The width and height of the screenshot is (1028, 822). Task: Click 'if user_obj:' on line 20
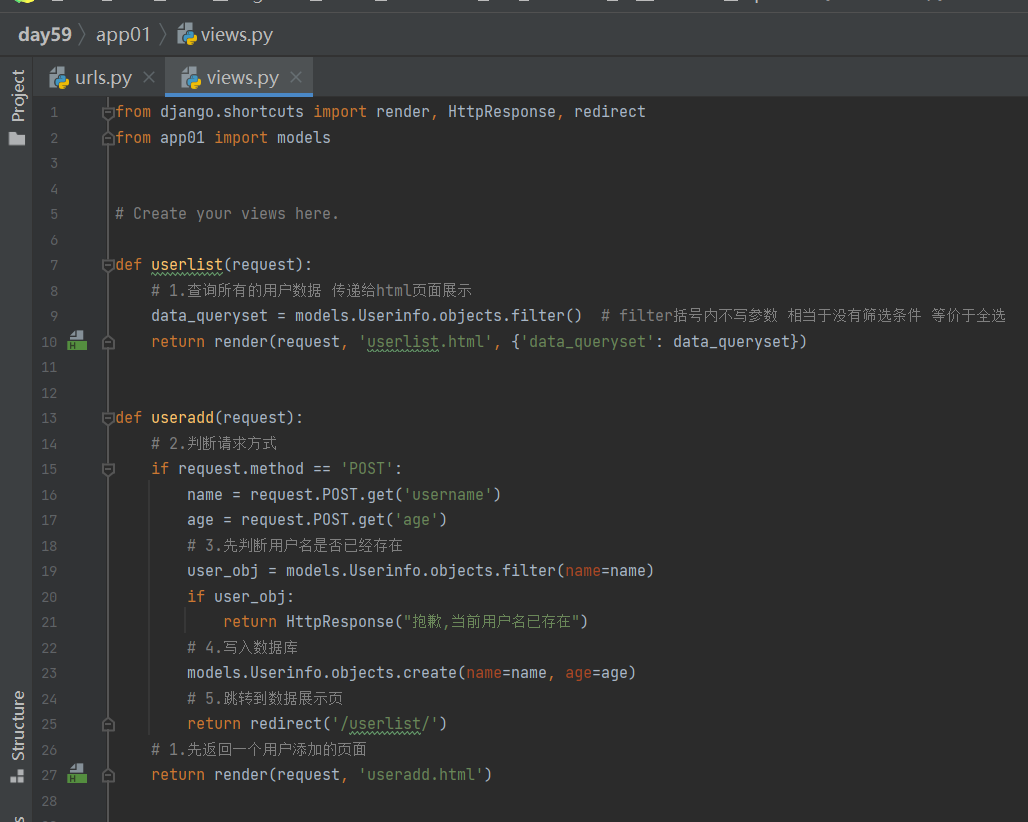(x=241, y=597)
